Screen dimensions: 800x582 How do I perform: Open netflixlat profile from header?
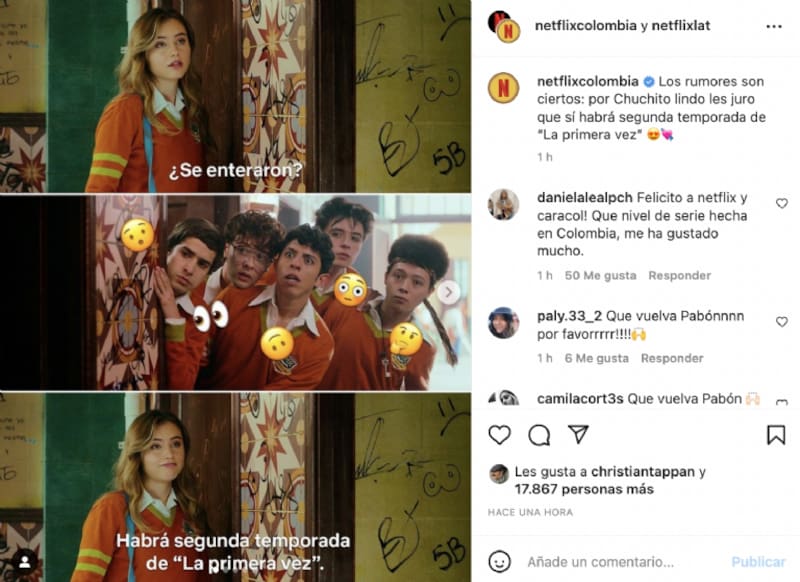click(681, 26)
